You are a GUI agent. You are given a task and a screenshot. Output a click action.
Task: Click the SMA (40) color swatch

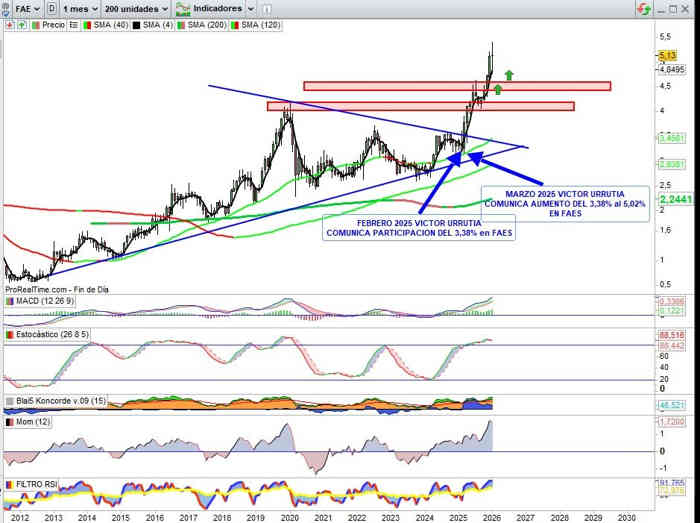pyautogui.click(x=88, y=23)
